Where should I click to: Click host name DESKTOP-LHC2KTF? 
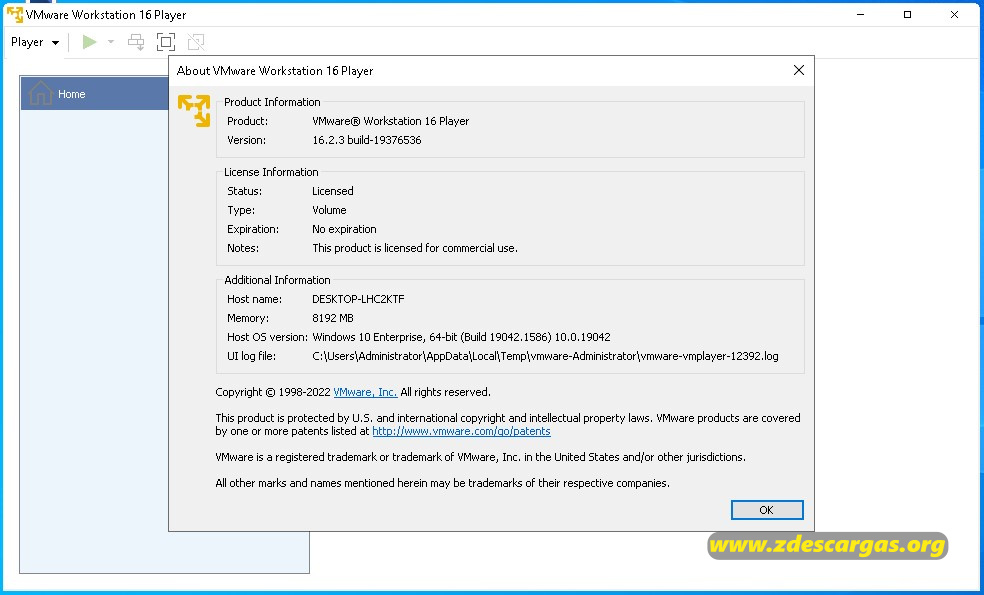tap(358, 299)
